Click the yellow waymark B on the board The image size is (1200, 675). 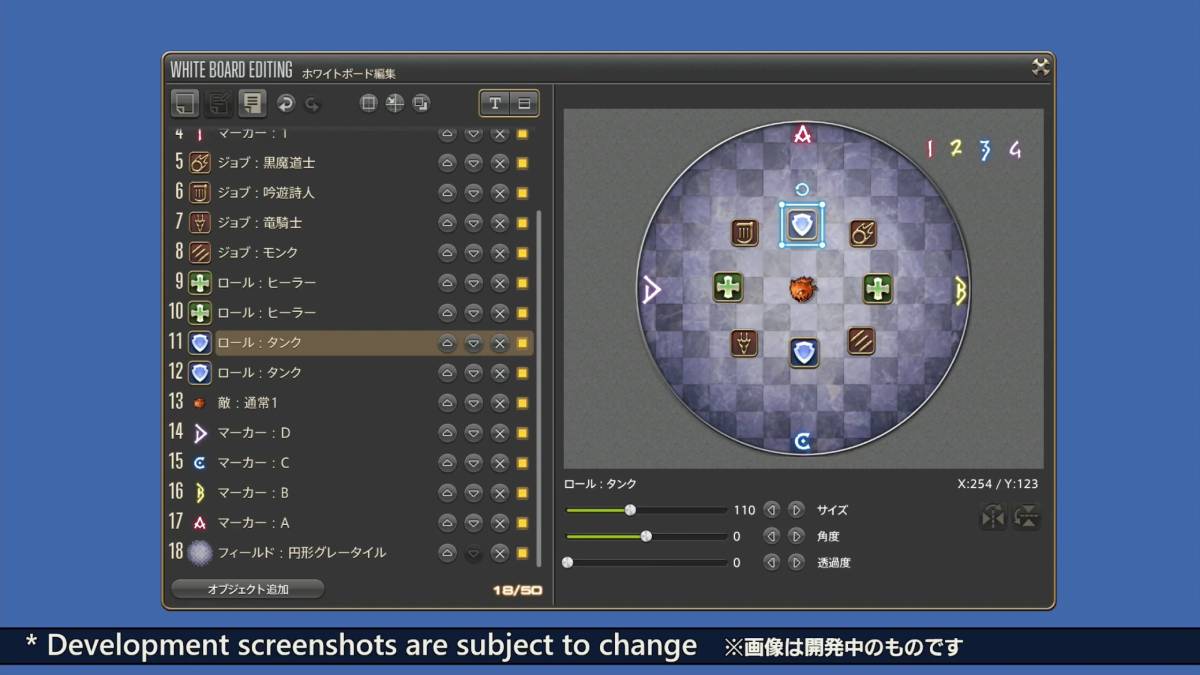click(960, 290)
